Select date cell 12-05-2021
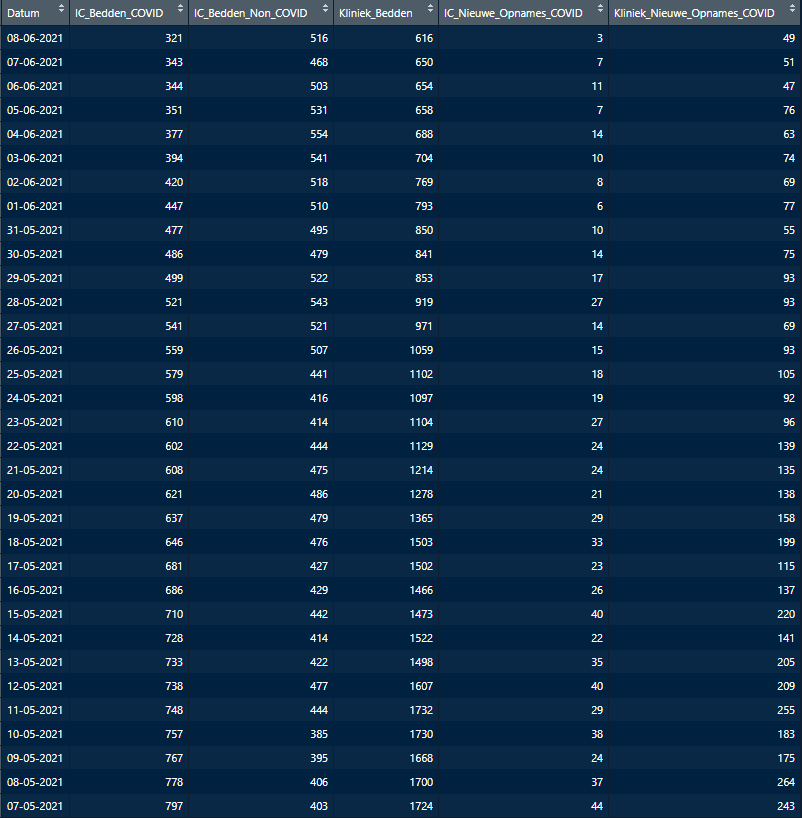The image size is (802, 818). point(35,686)
